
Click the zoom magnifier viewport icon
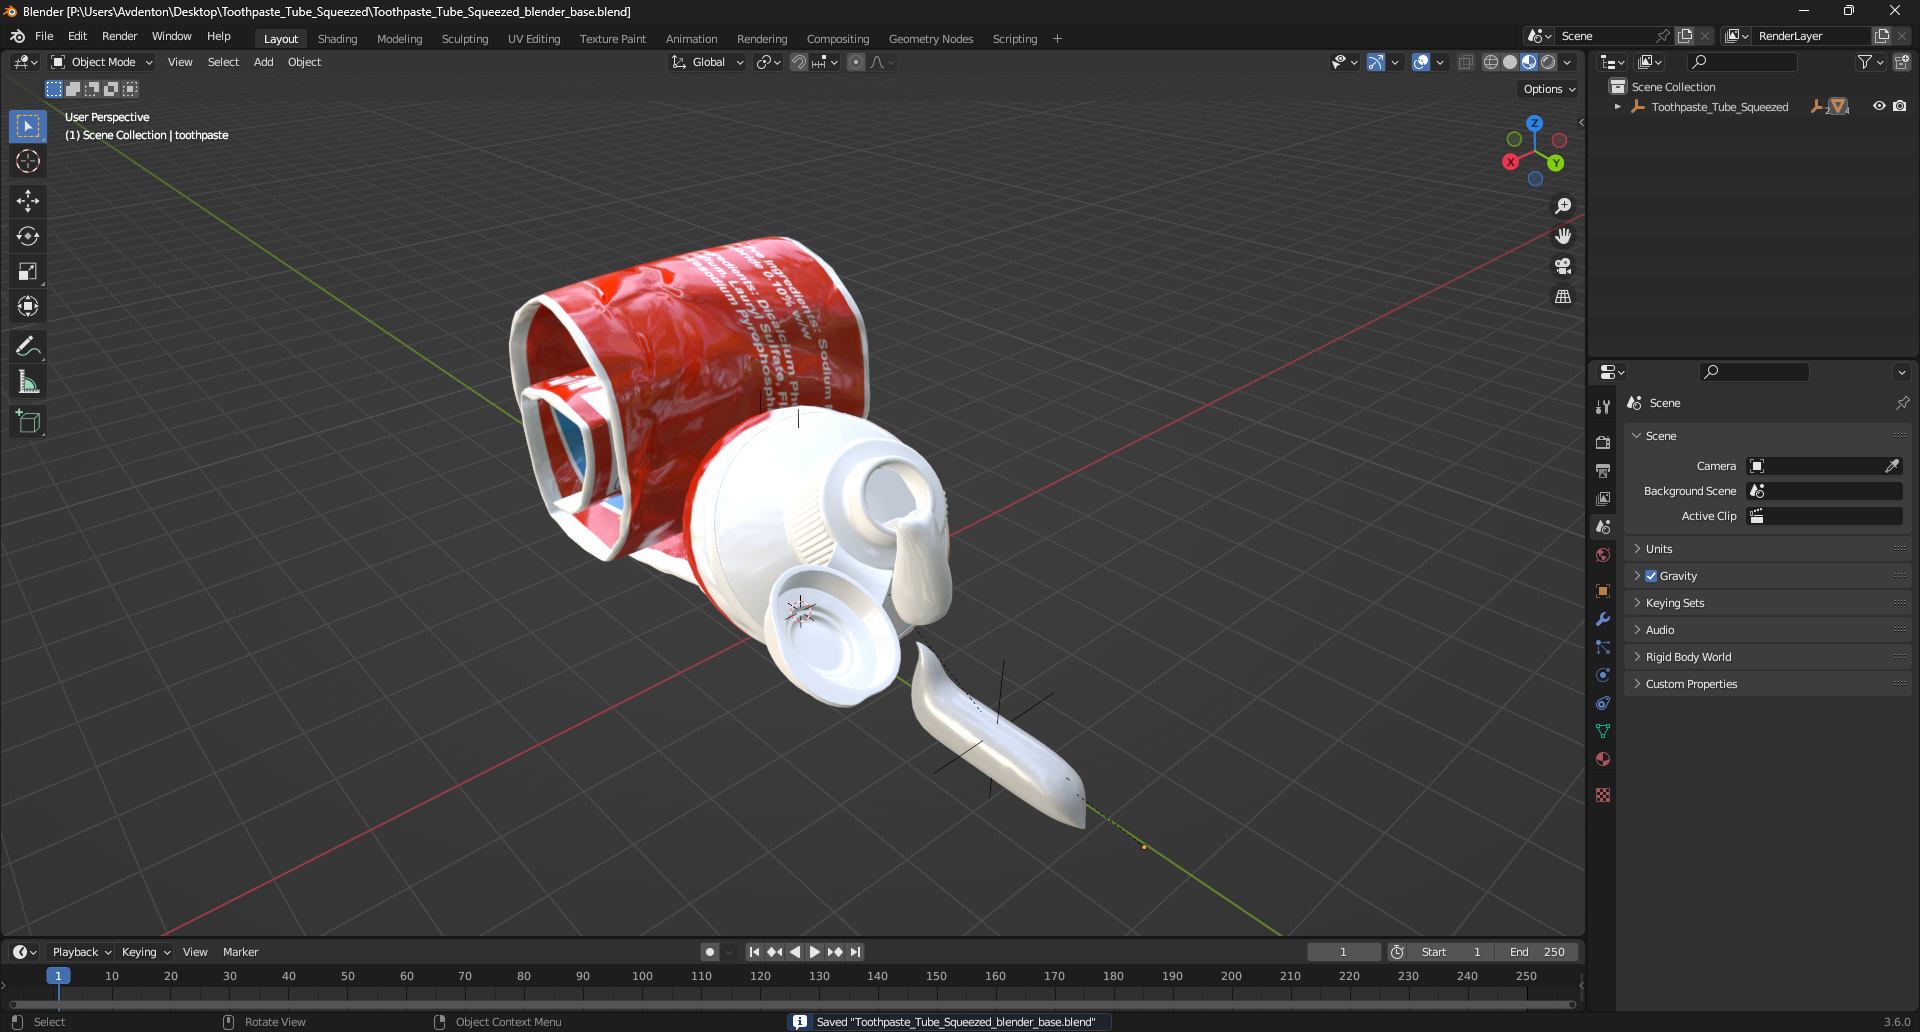click(x=1563, y=206)
